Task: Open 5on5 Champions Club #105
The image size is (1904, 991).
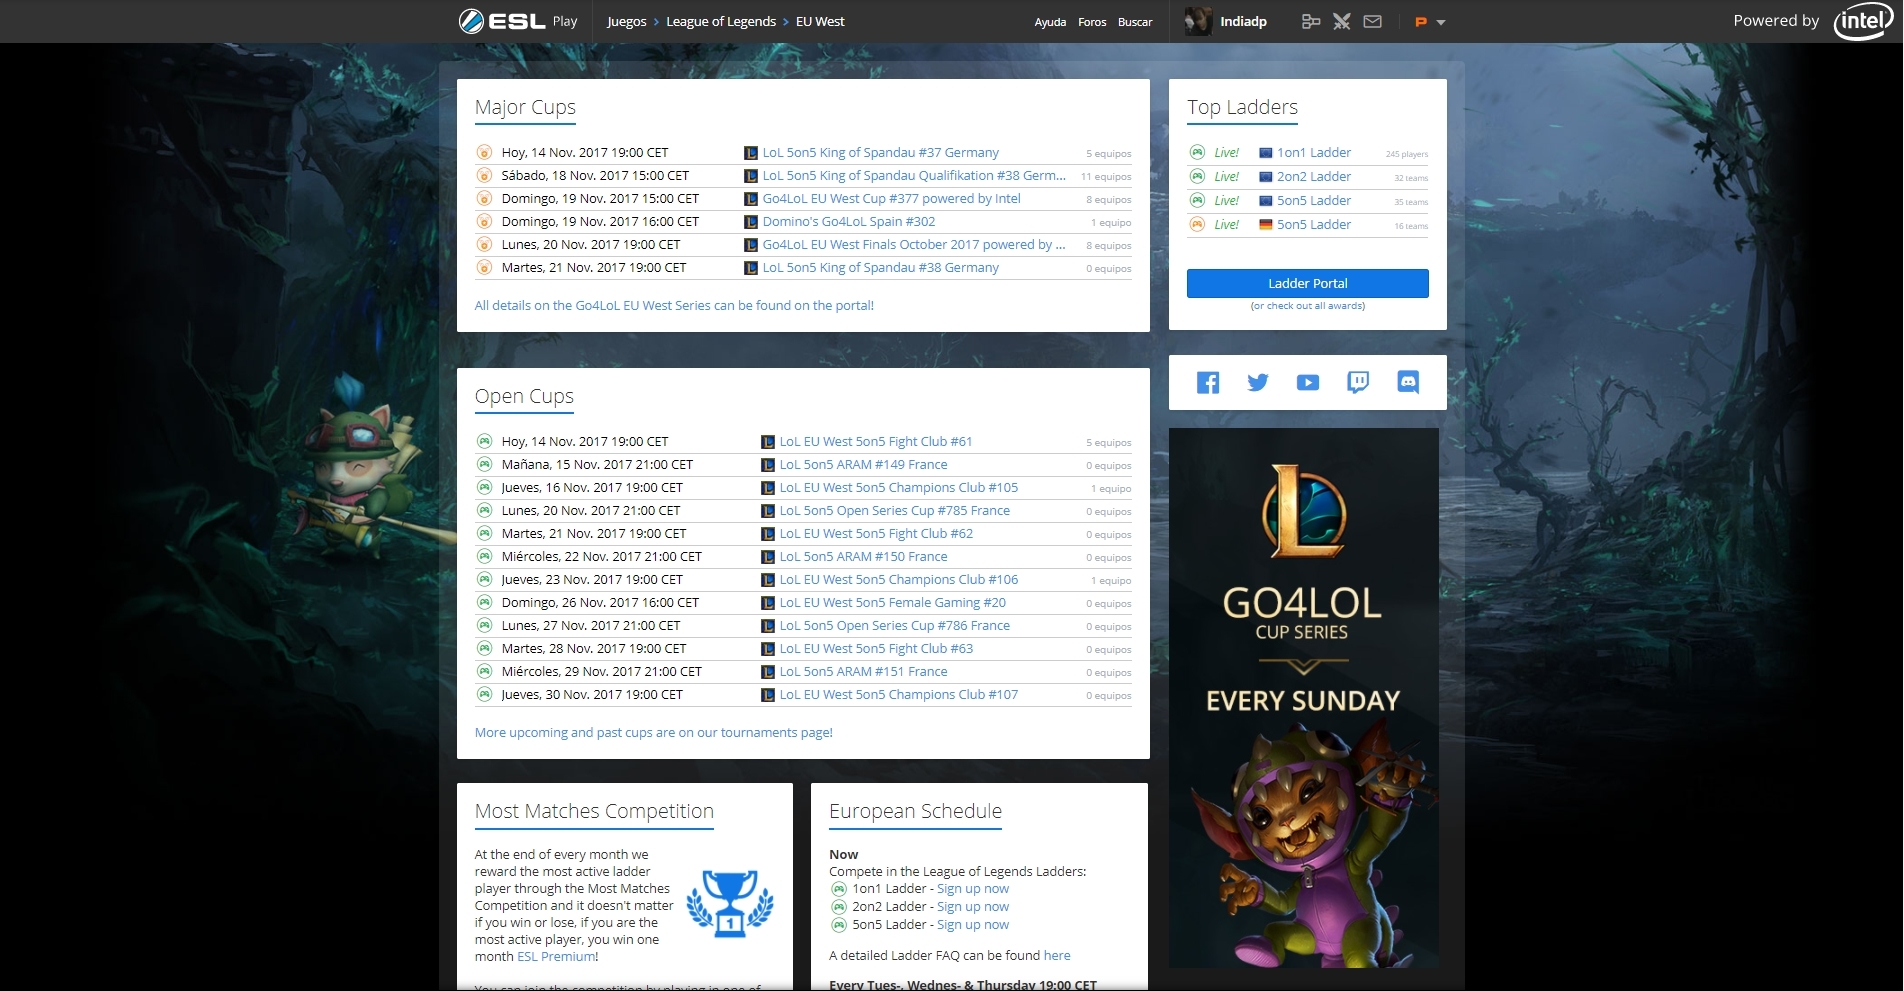Action: coord(898,488)
